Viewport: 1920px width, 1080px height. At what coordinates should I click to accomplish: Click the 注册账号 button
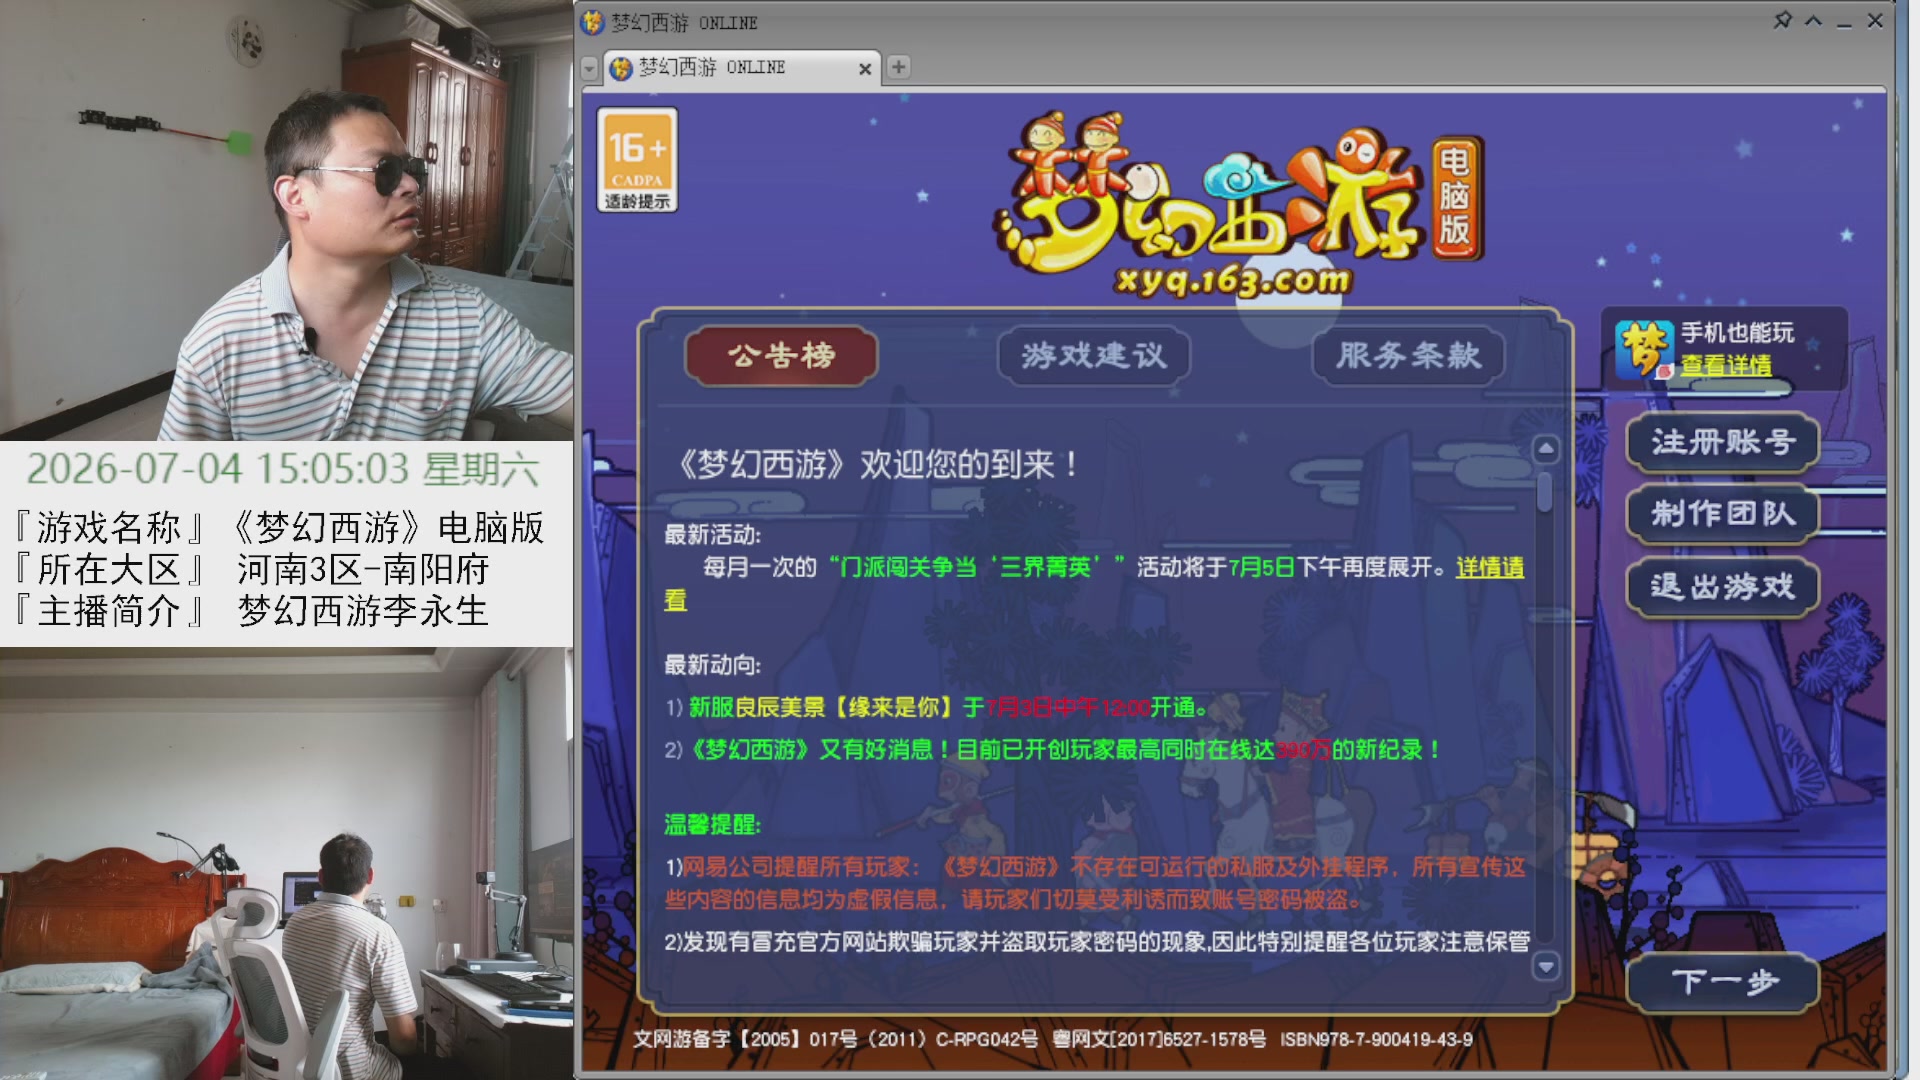pos(1723,442)
